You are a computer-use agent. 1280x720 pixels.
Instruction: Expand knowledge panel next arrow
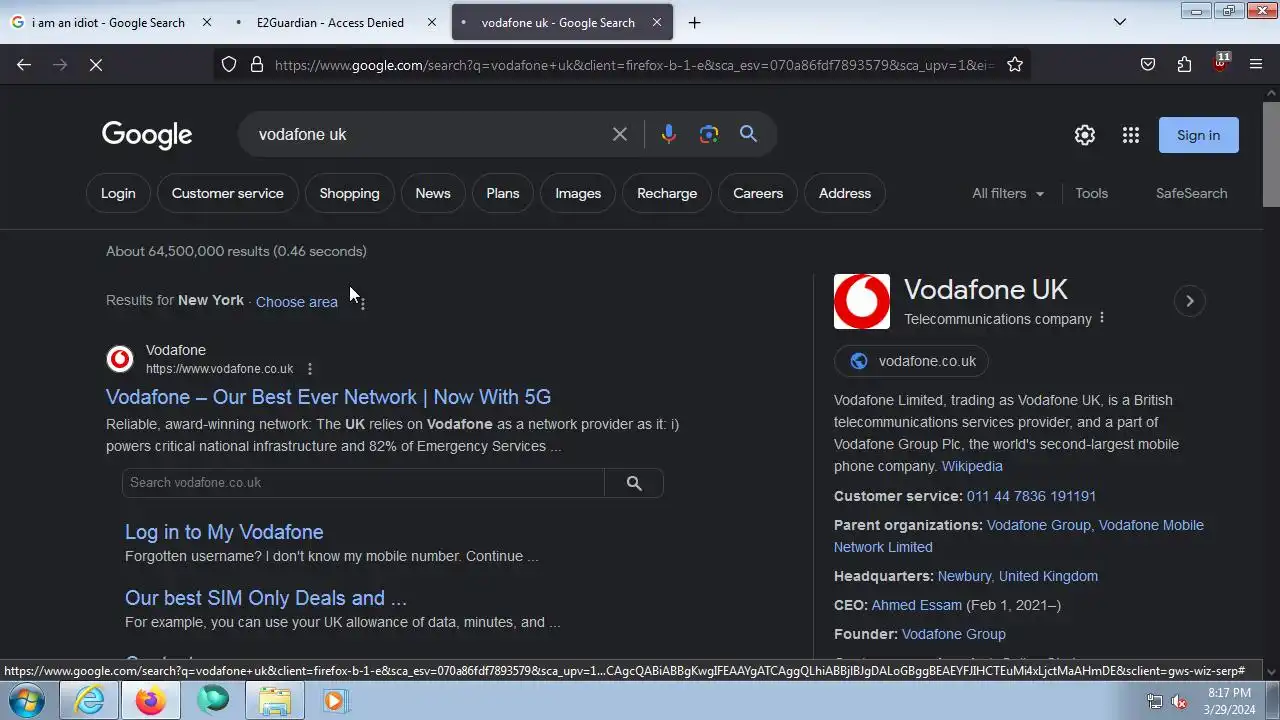click(x=1189, y=301)
